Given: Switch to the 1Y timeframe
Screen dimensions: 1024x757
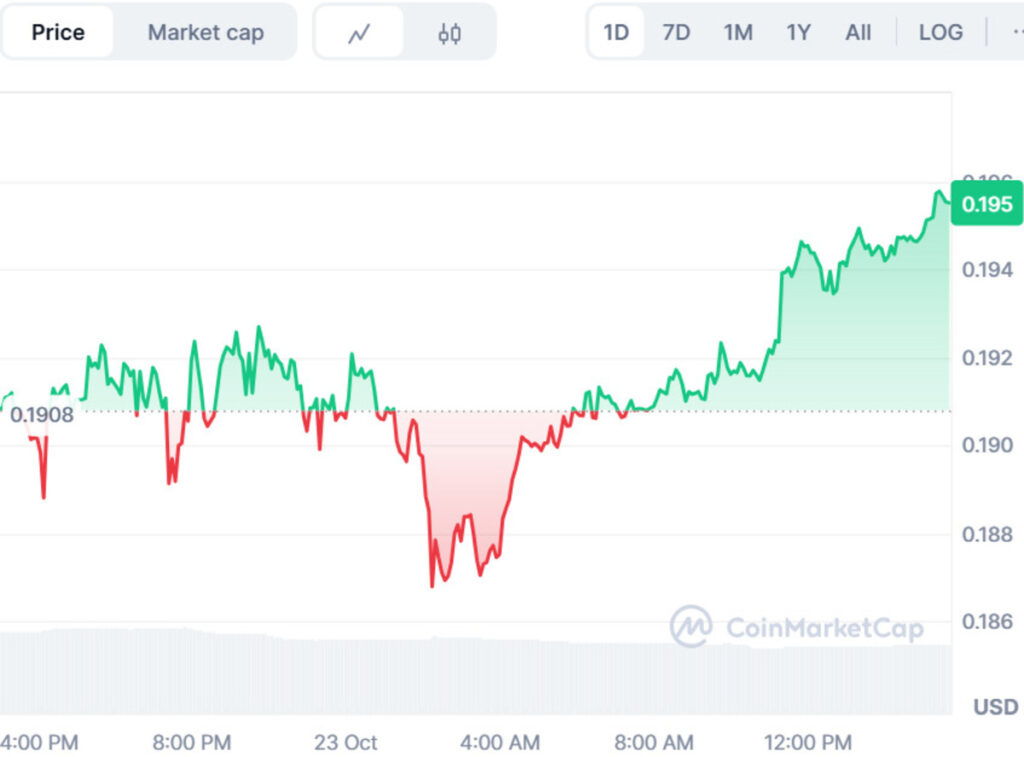Looking at the screenshot, I should tap(798, 31).
